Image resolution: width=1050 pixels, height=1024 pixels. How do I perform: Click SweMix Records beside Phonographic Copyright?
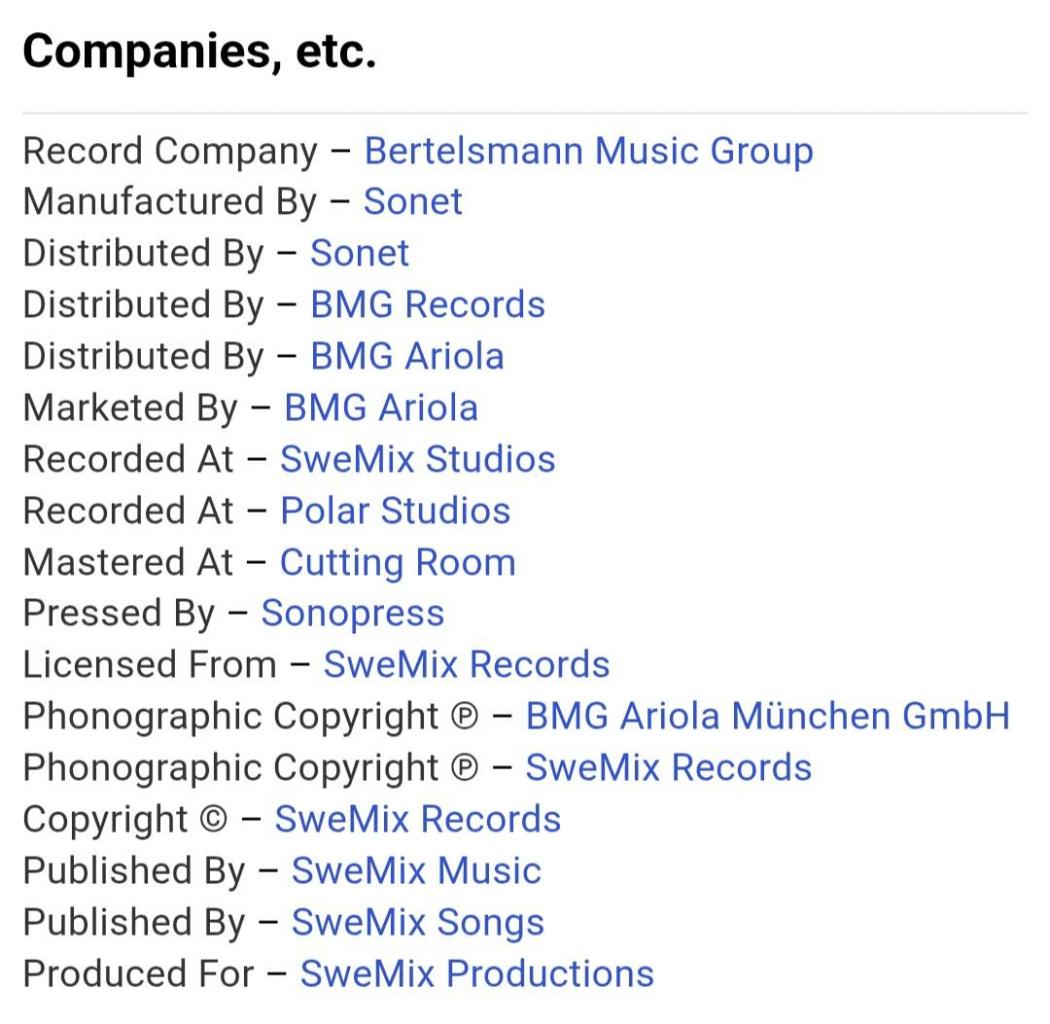coord(668,767)
